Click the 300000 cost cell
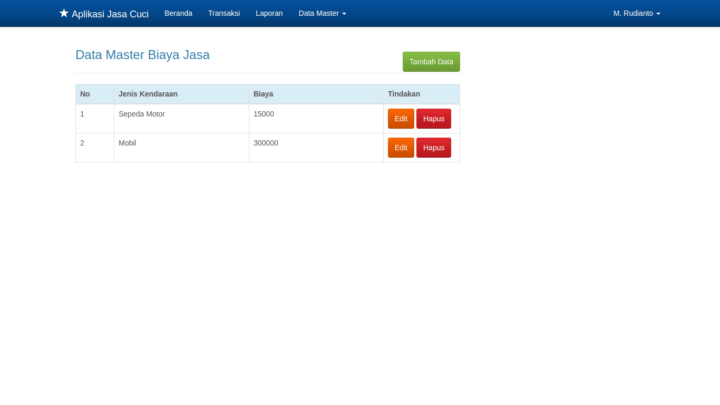Viewport: 720px width, 405px height. click(266, 143)
